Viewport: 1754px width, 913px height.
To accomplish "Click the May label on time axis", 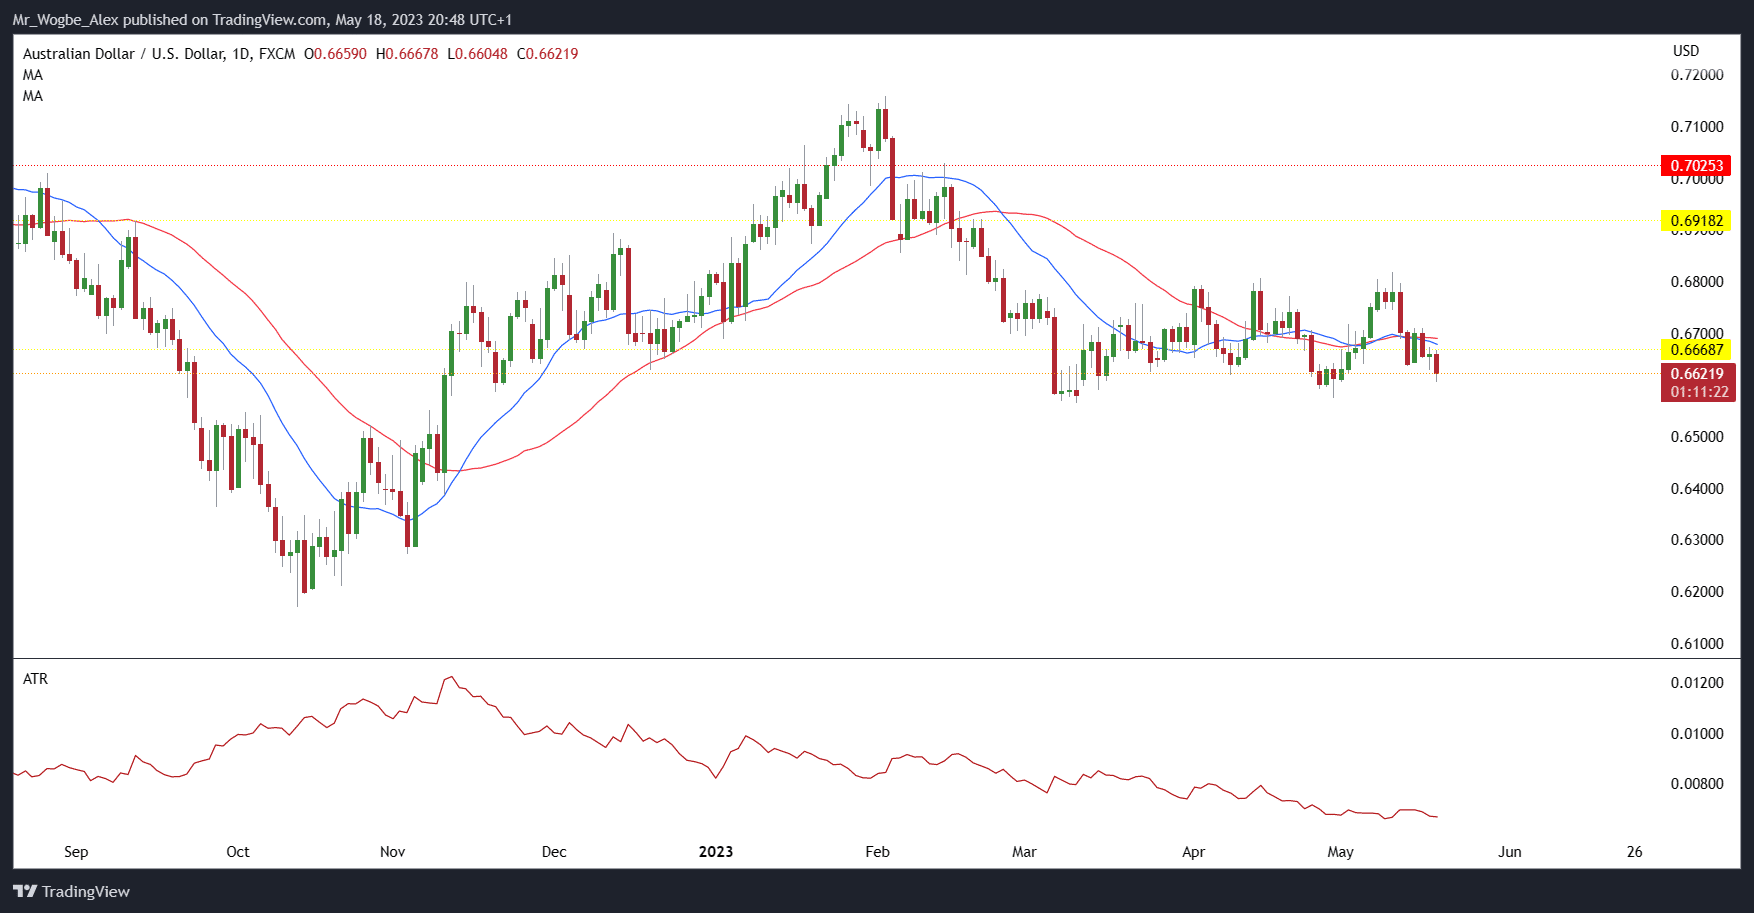I will (1340, 852).
